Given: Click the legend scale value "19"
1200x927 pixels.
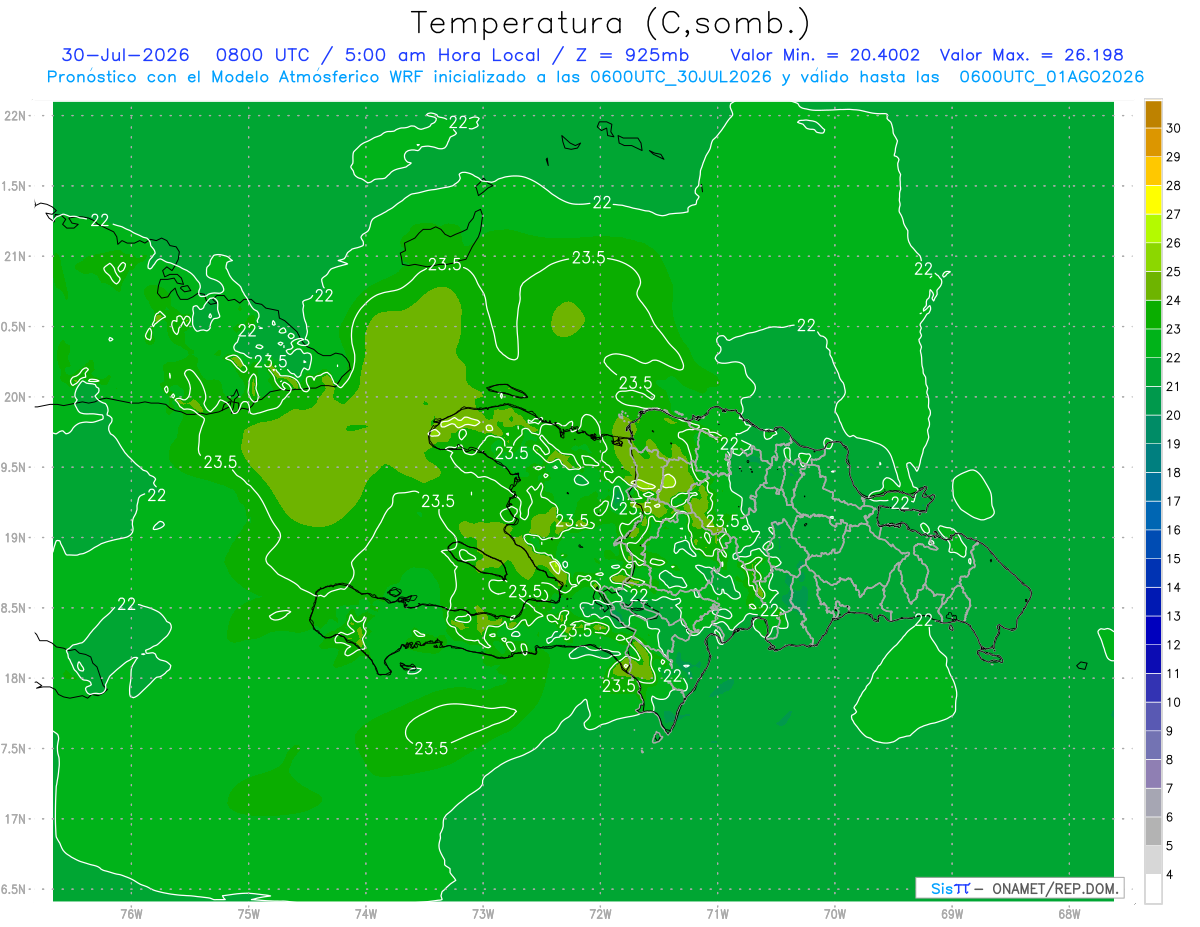Looking at the screenshot, I should (1174, 444).
